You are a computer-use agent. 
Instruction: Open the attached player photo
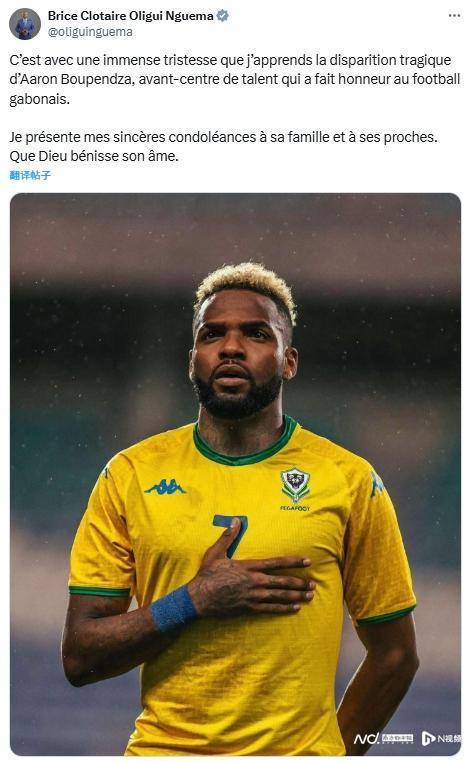235,474
